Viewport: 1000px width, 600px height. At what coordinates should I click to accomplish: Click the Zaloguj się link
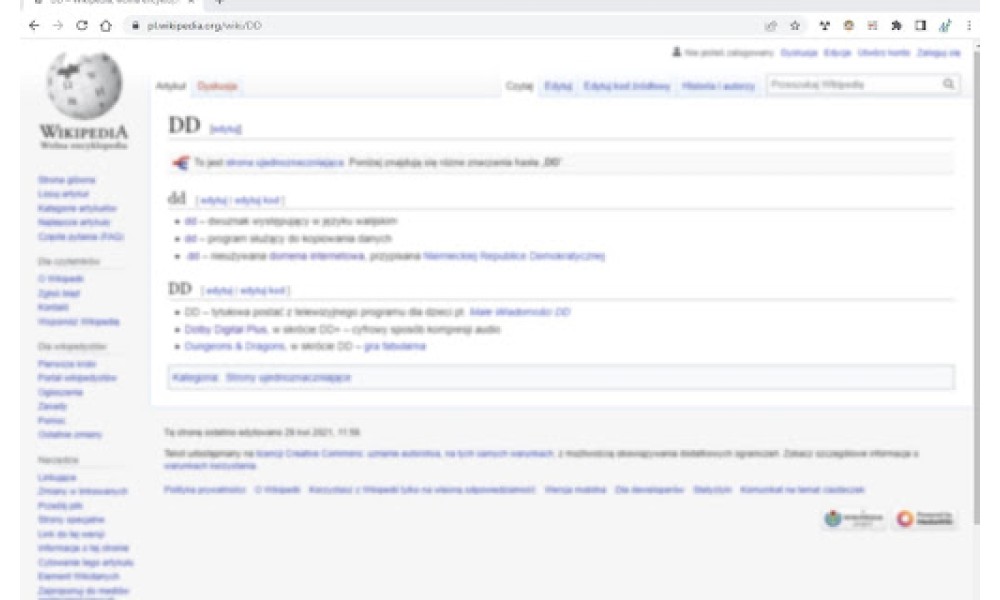[x=939, y=53]
